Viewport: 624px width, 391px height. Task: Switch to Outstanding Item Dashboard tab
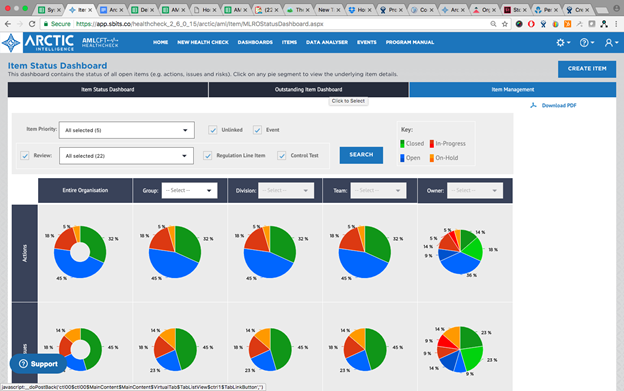pos(308,89)
